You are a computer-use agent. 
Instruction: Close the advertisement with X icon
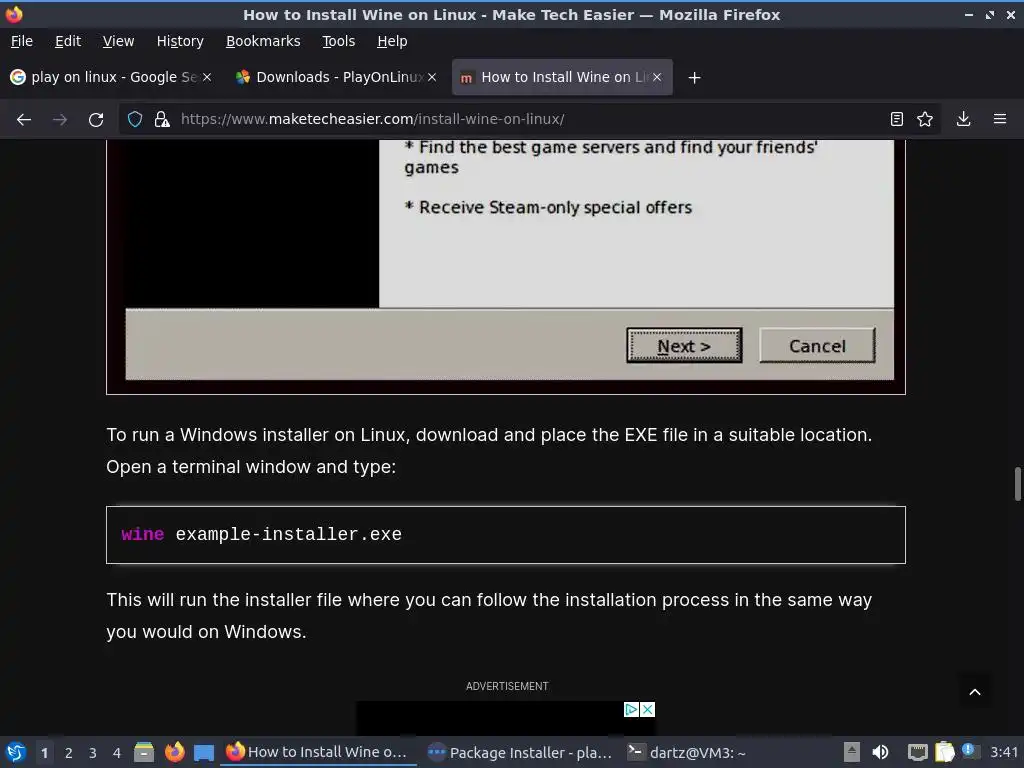pos(647,709)
